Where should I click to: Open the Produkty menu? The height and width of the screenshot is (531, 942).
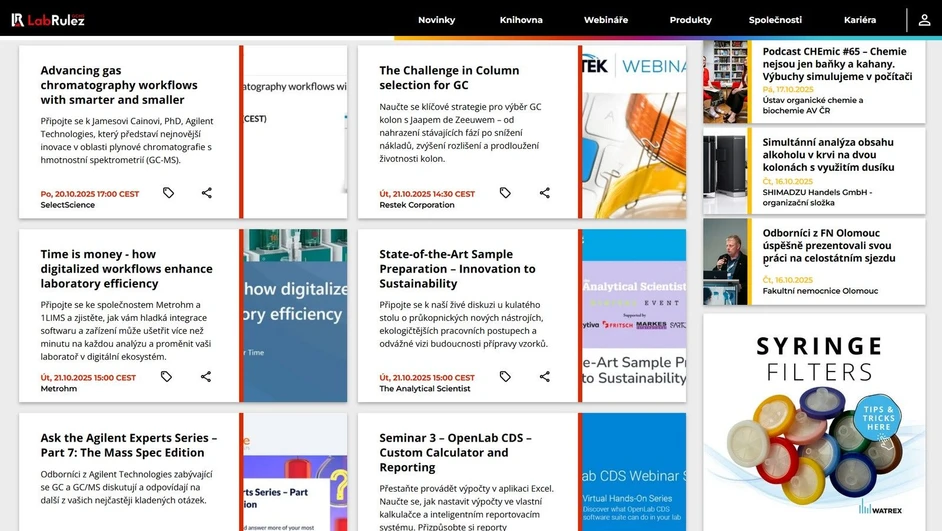tap(690, 20)
